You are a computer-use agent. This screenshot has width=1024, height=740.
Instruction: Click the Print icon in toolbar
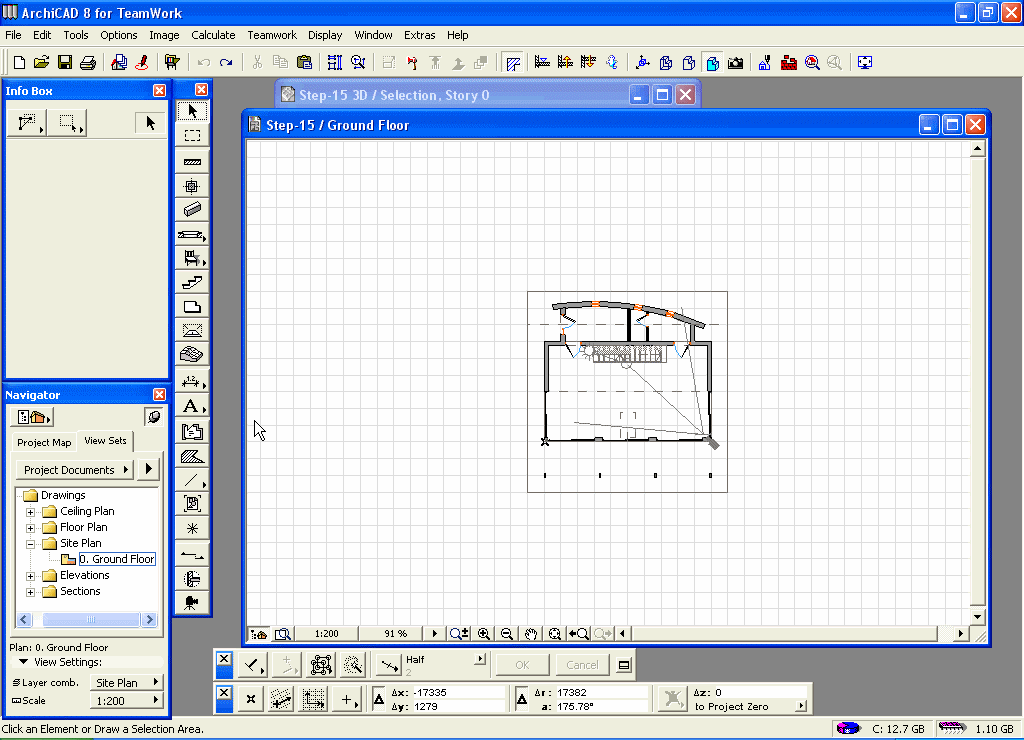click(88, 62)
